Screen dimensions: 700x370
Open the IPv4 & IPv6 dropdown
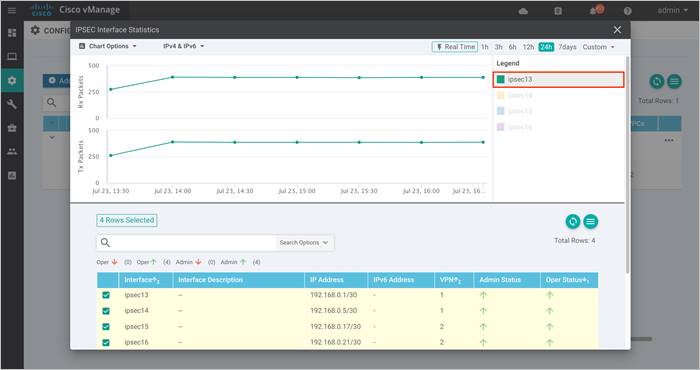coord(183,46)
